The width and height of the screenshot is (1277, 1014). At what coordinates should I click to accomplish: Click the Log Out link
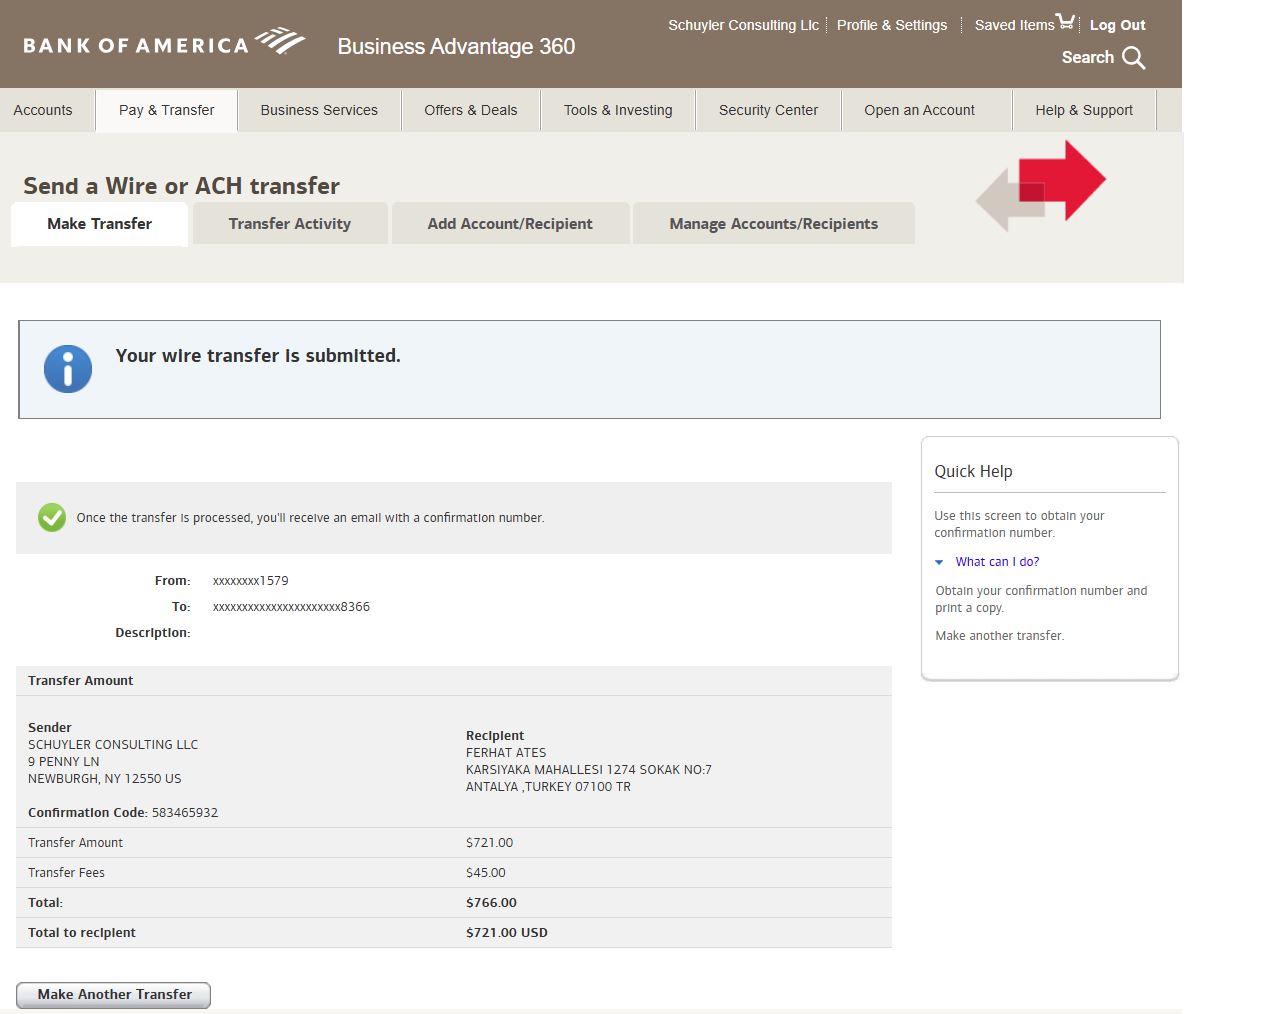coord(1117,25)
